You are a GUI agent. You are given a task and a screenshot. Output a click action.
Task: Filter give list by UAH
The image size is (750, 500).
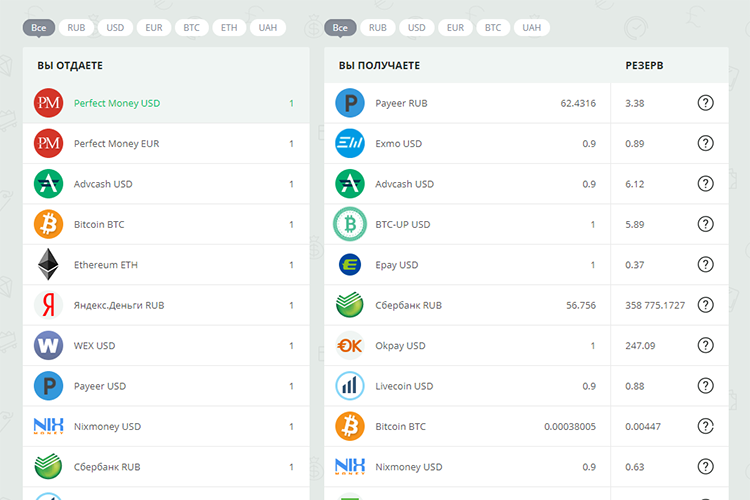pyautogui.click(x=268, y=28)
